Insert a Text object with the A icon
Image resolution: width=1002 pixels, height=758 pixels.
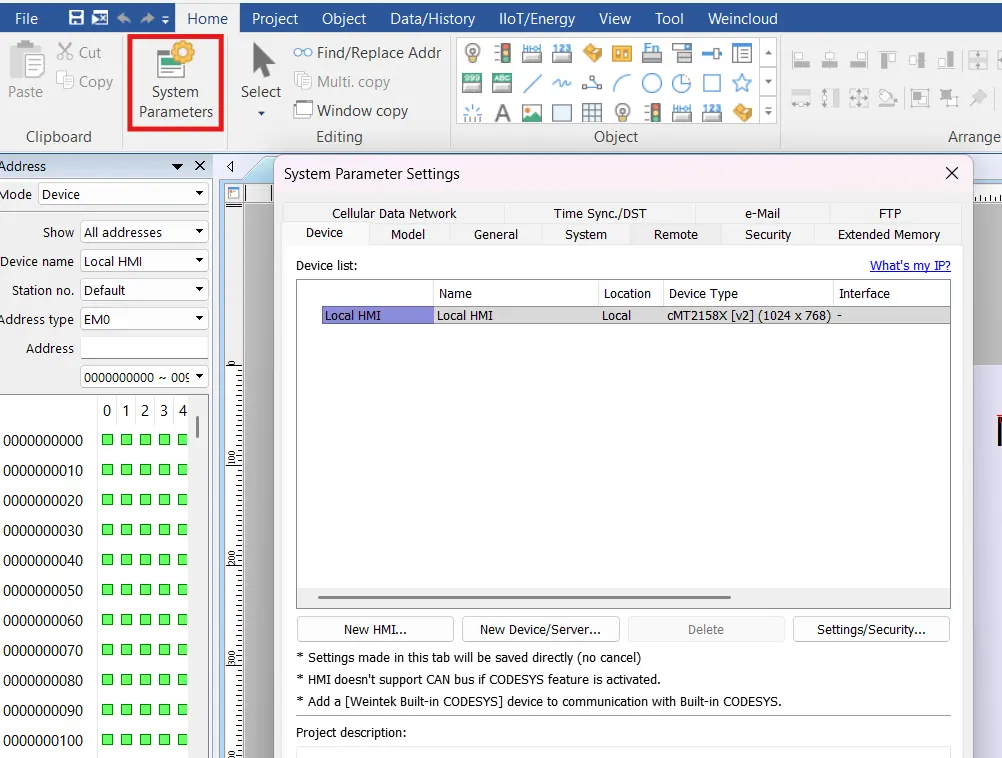(x=503, y=111)
